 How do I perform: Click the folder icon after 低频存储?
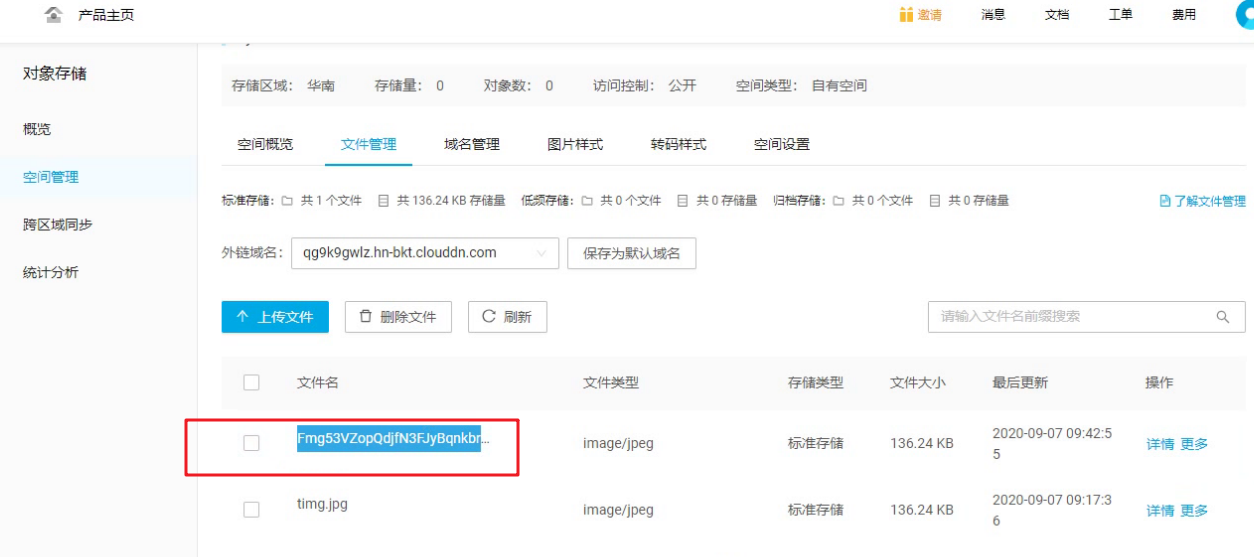coord(587,201)
